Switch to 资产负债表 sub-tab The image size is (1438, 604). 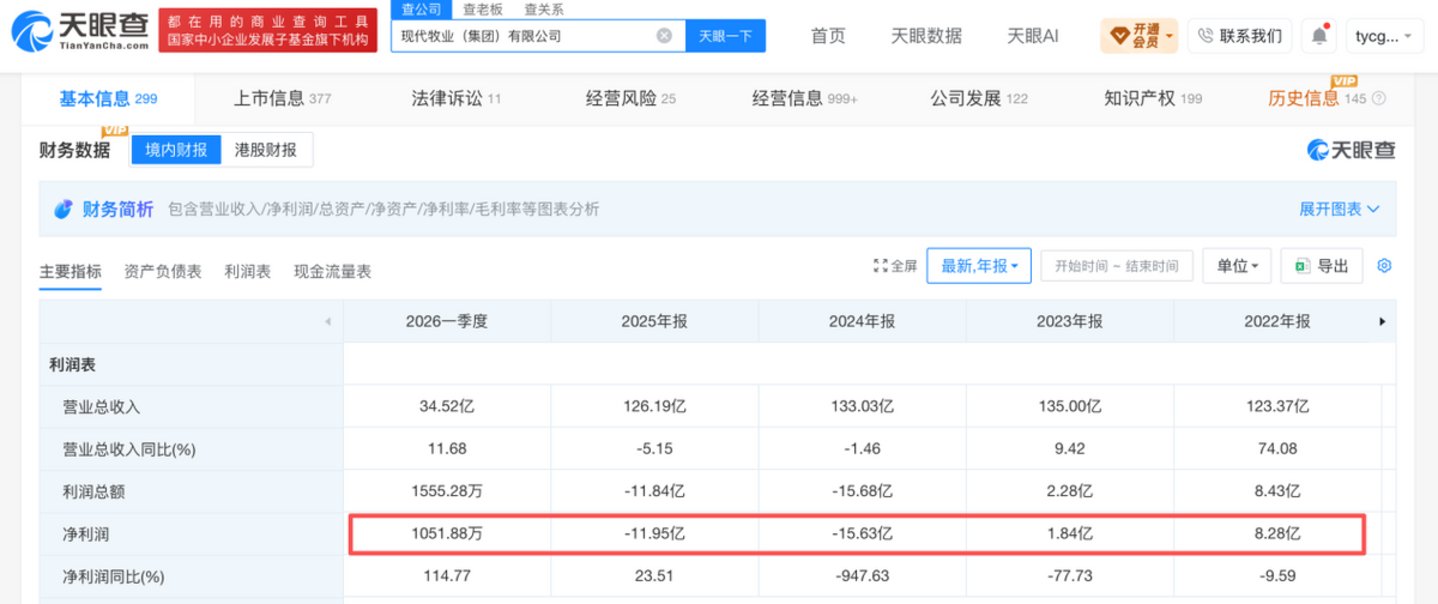(163, 271)
